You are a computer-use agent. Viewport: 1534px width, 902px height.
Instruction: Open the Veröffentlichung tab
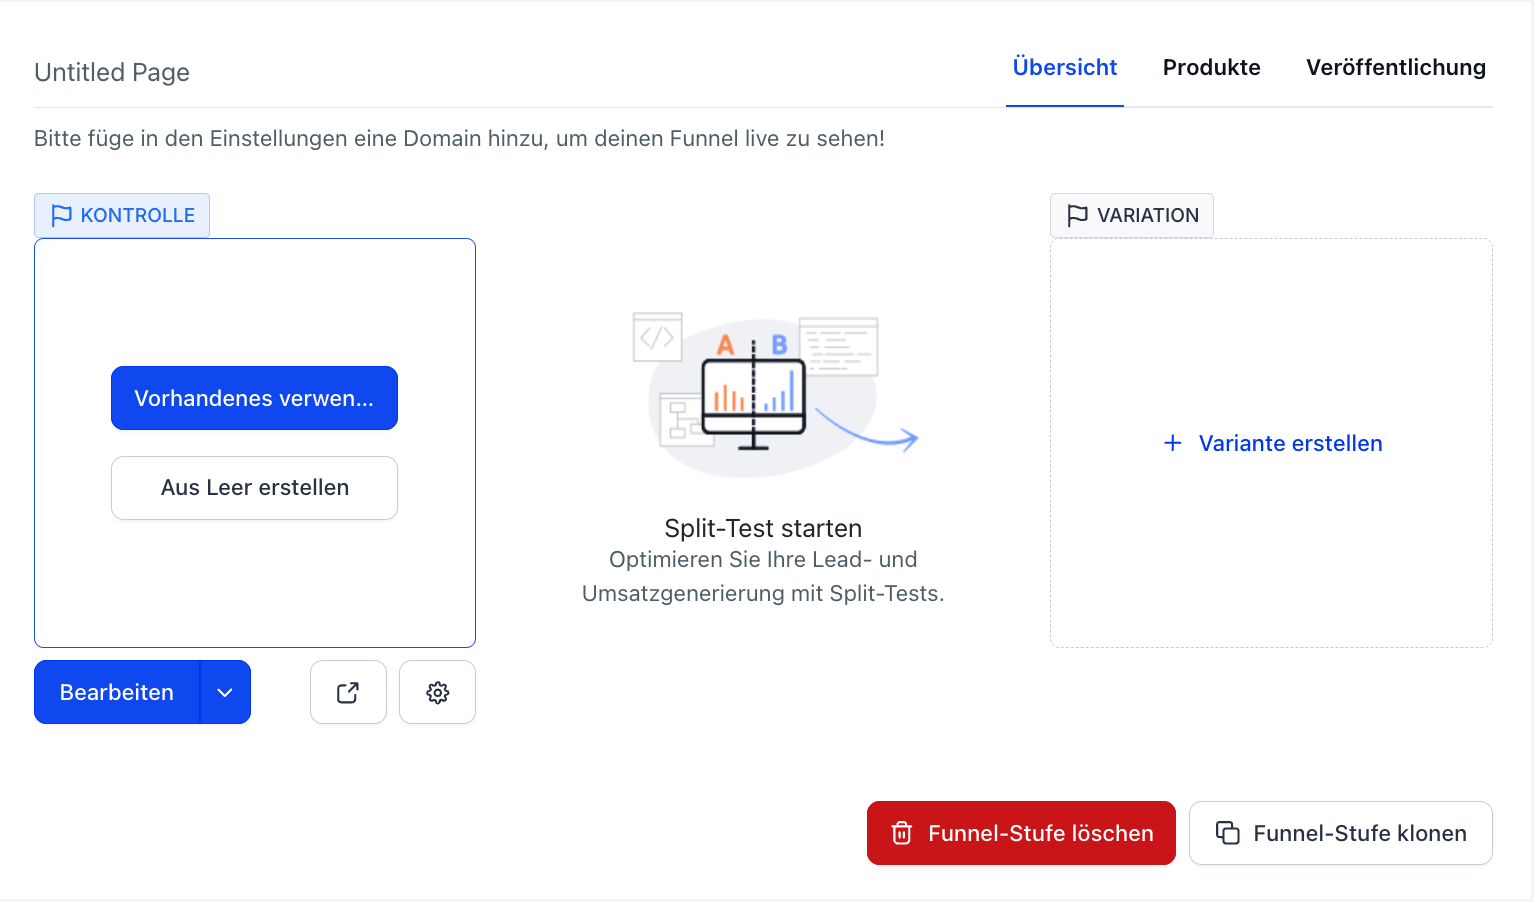pos(1396,67)
